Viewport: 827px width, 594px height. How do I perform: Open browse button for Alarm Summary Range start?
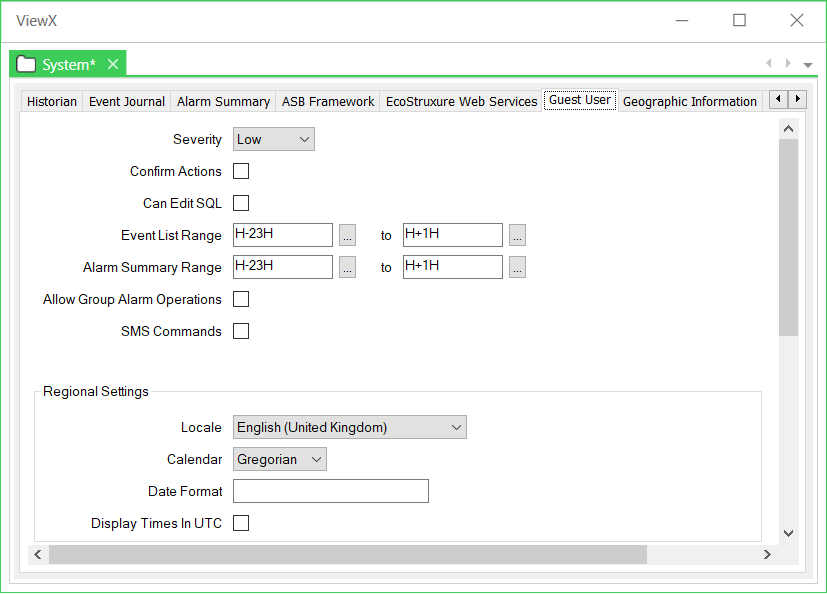(x=347, y=268)
